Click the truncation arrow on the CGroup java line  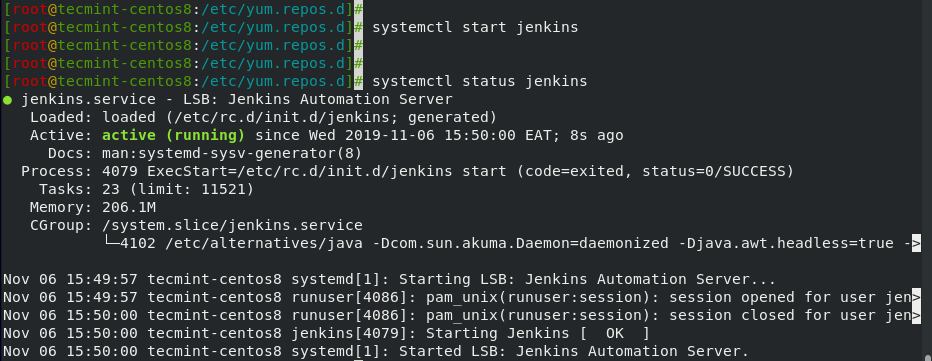click(917, 243)
